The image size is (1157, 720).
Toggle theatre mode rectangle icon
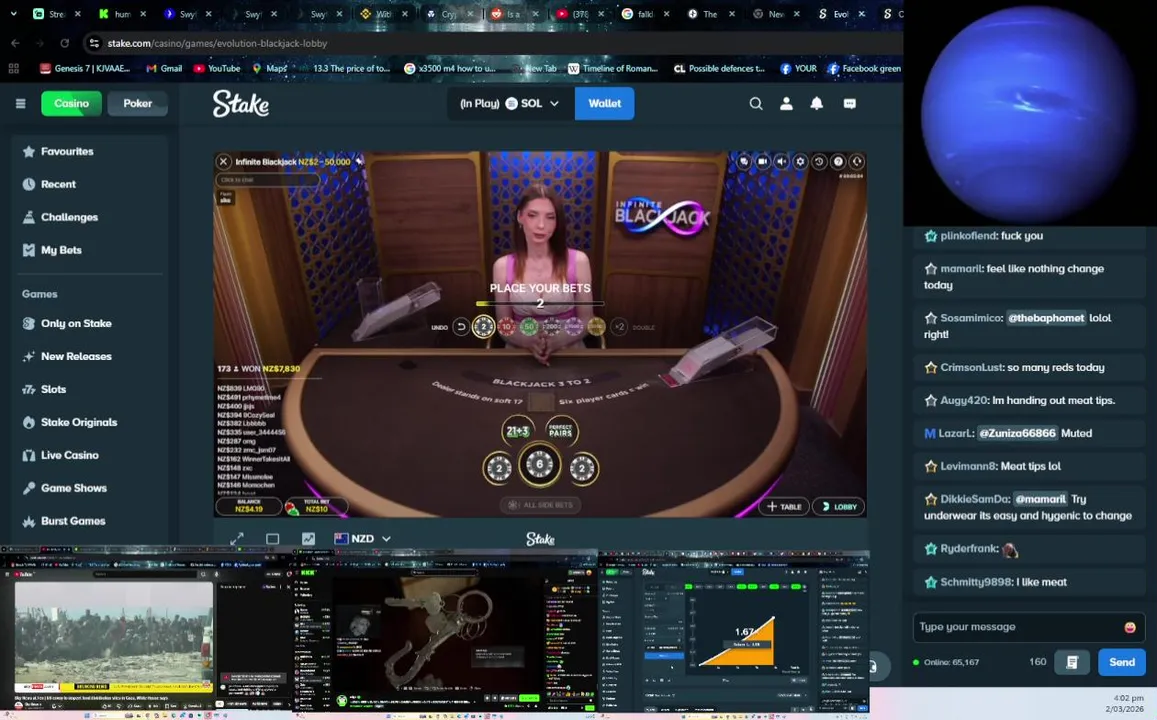click(x=272, y=539)
